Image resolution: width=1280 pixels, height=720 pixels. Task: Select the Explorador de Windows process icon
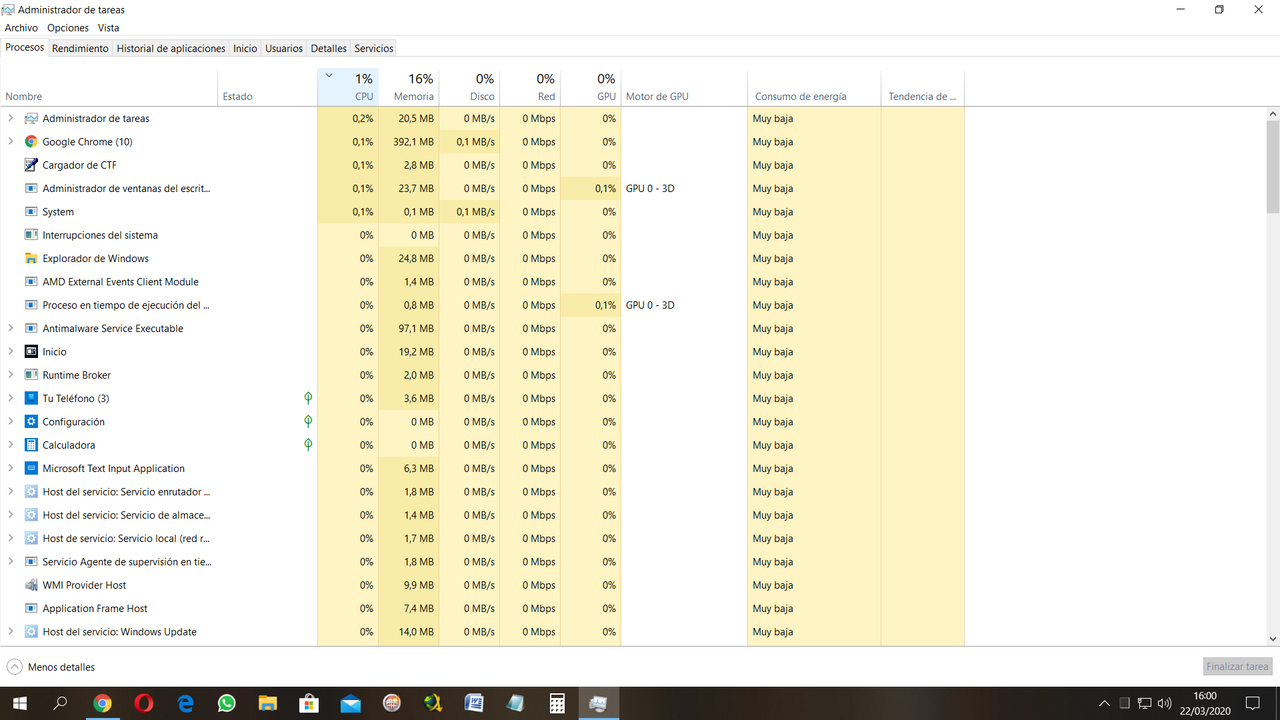point(31,258)
